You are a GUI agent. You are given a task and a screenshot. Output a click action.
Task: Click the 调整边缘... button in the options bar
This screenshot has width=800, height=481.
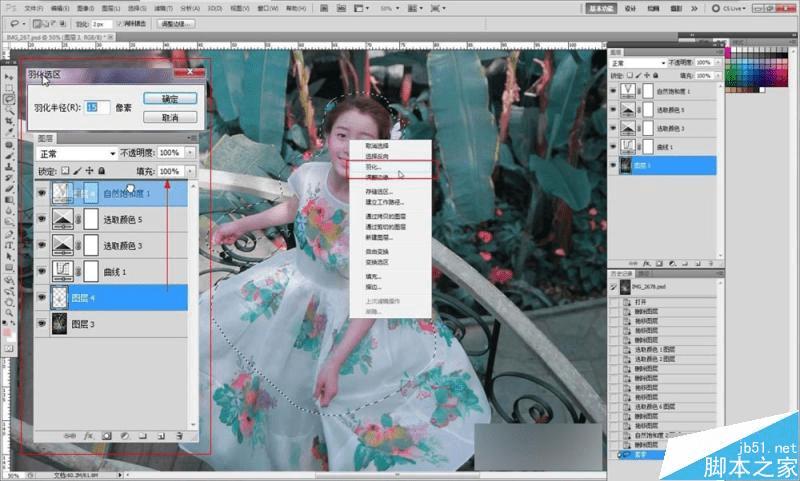pyautogui.click(x=175, y=24)
